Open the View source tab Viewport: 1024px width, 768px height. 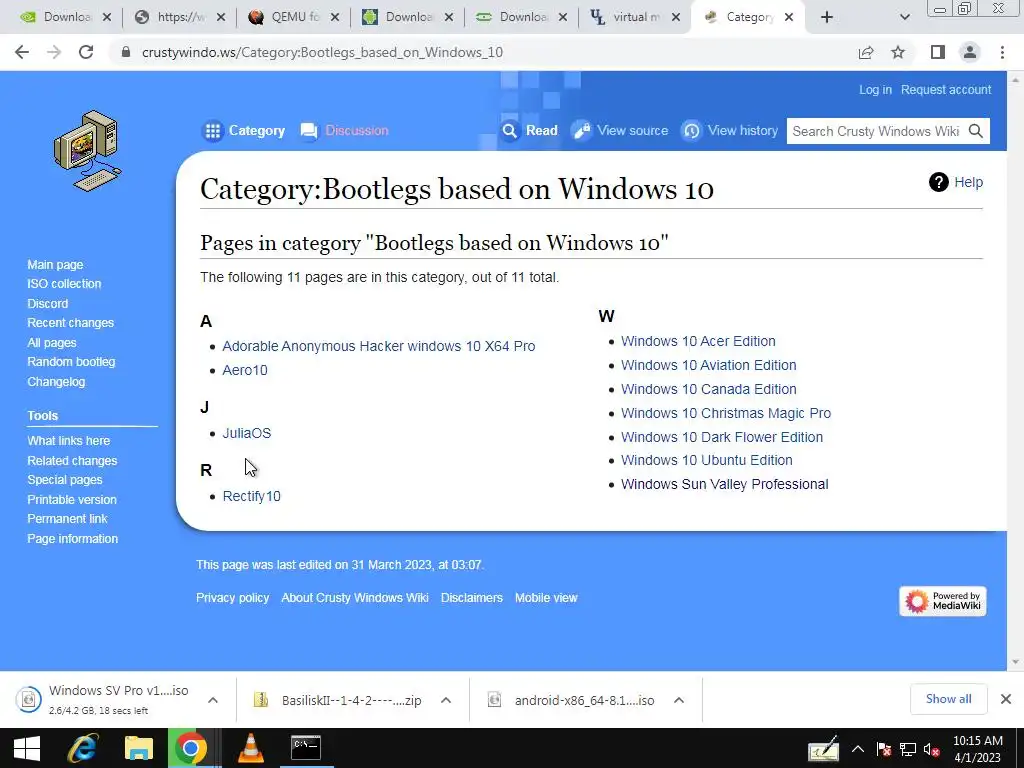click(x=620, y=131)
